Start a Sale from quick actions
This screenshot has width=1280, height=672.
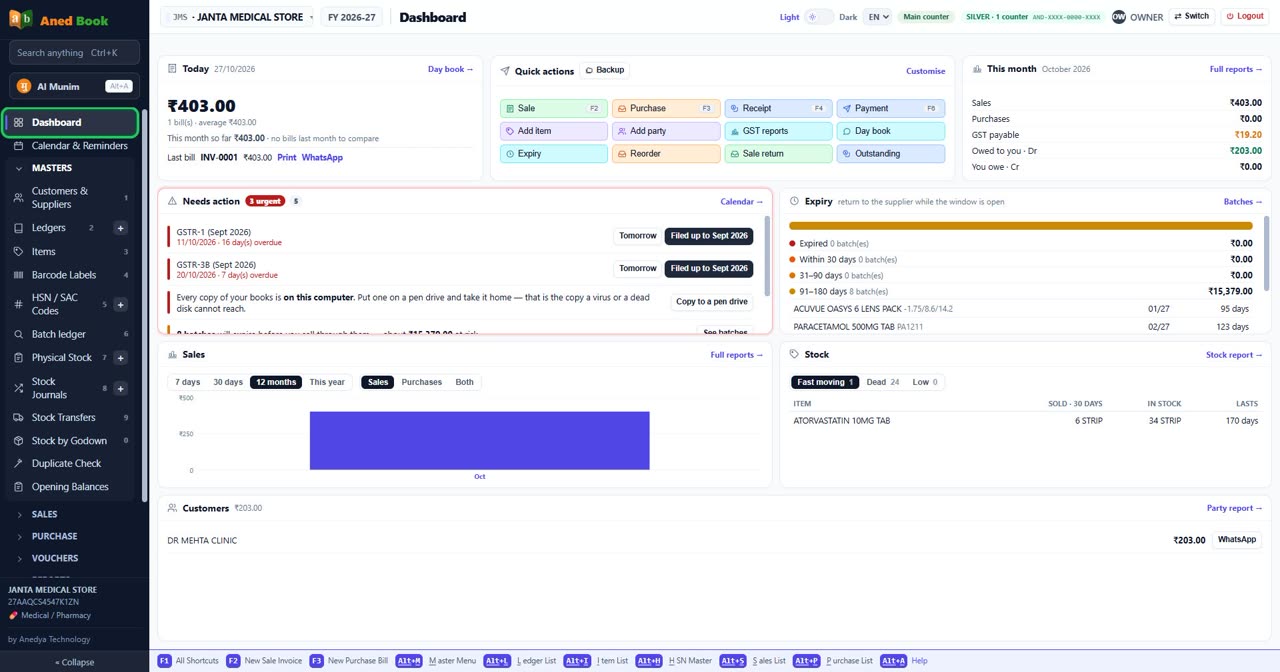(553, 108)
